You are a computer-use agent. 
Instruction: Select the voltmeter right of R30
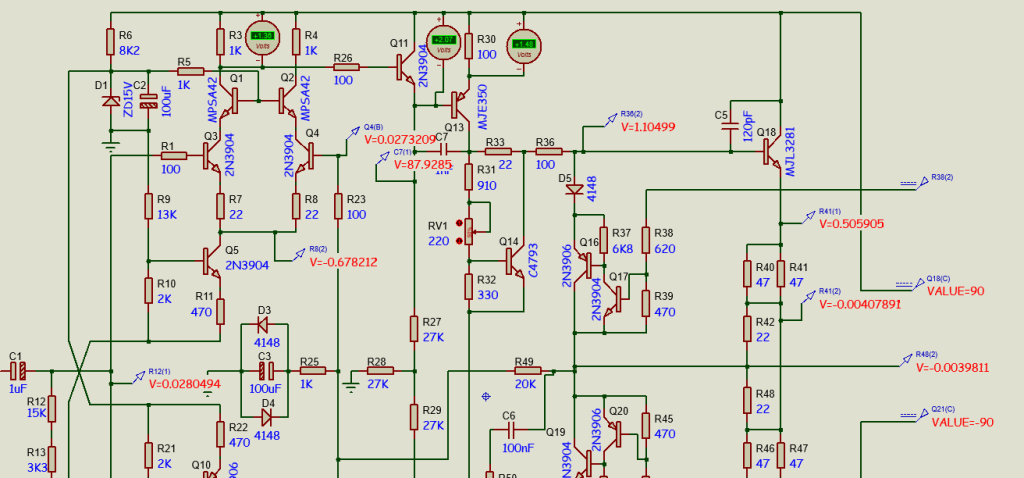(x=523, y=45)
